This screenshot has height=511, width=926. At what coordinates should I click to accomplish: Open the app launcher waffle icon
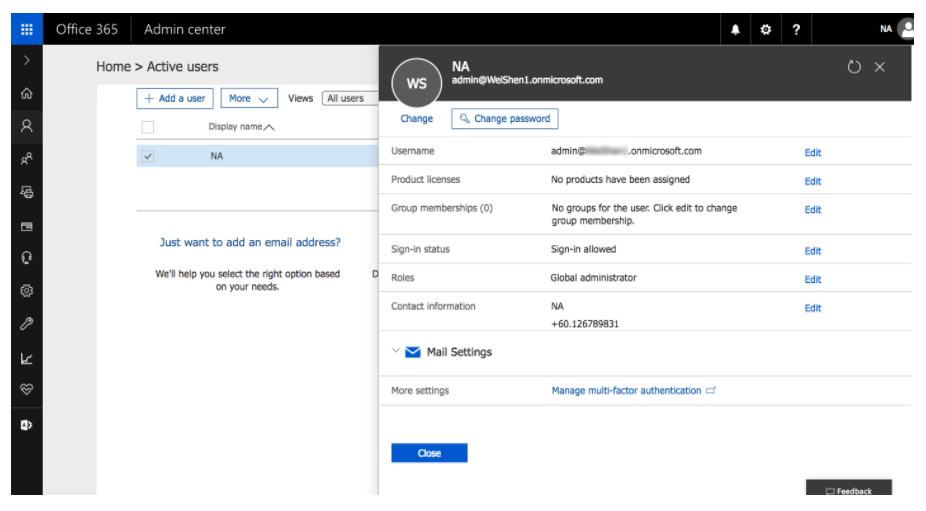coord(27,29)
